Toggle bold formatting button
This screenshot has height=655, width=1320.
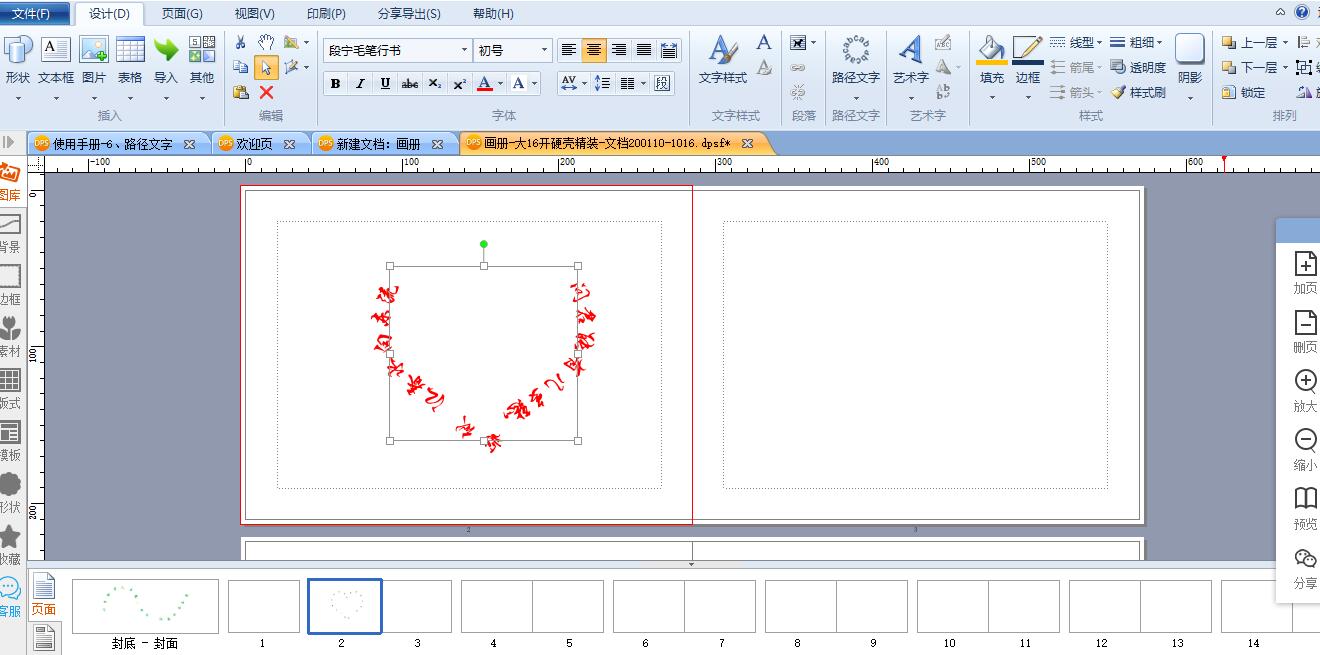click(x=335, y=84)
